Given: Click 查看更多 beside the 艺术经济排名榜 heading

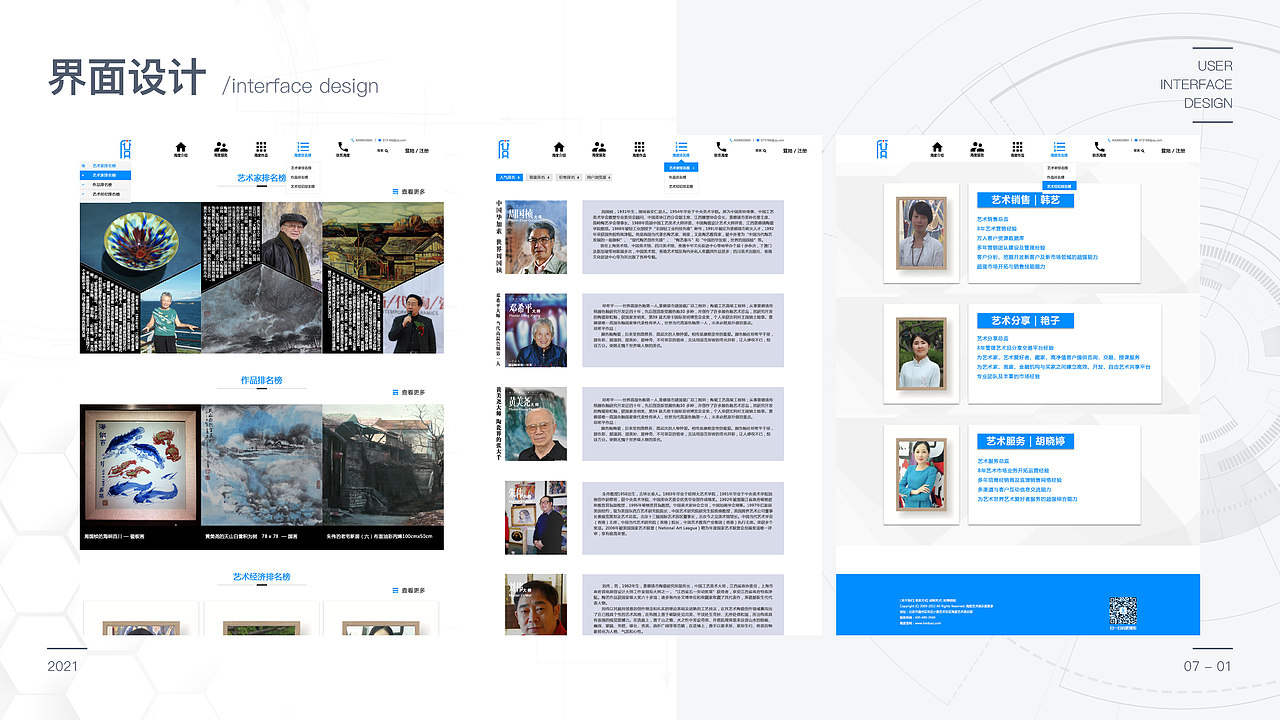Looking at the screenshot, I should [409, 590].
